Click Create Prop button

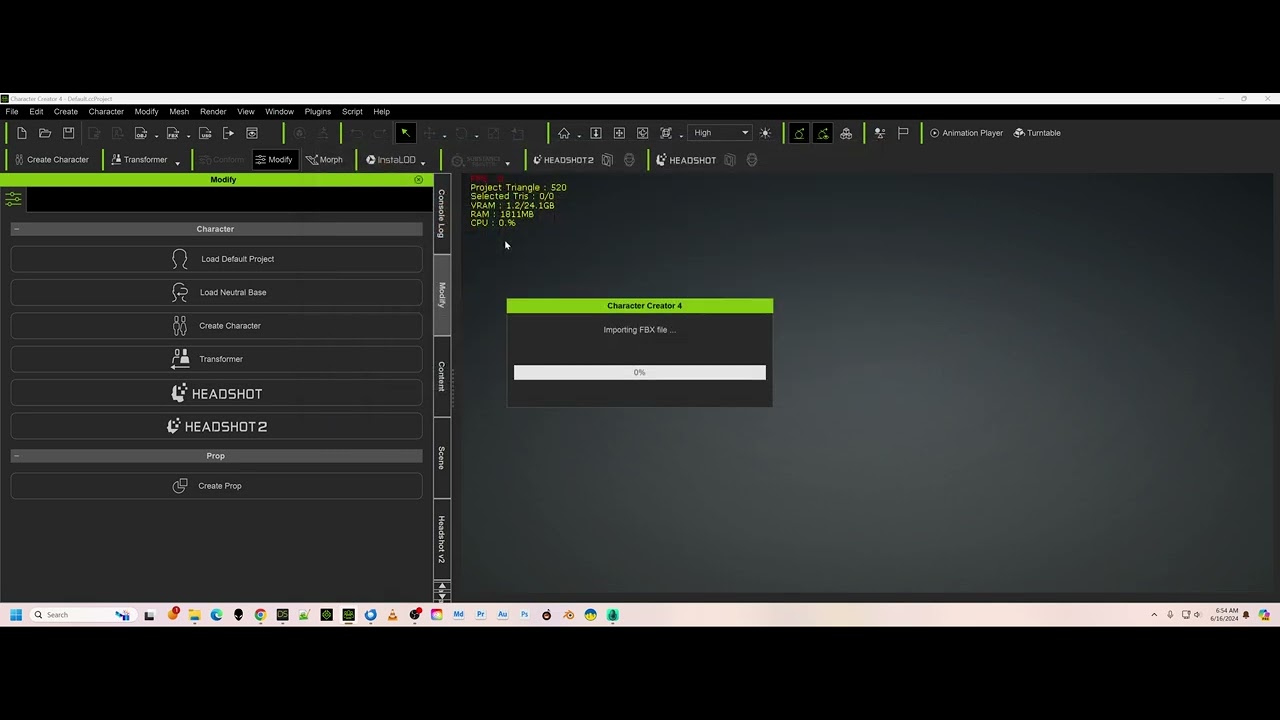(x=217, y=486)
